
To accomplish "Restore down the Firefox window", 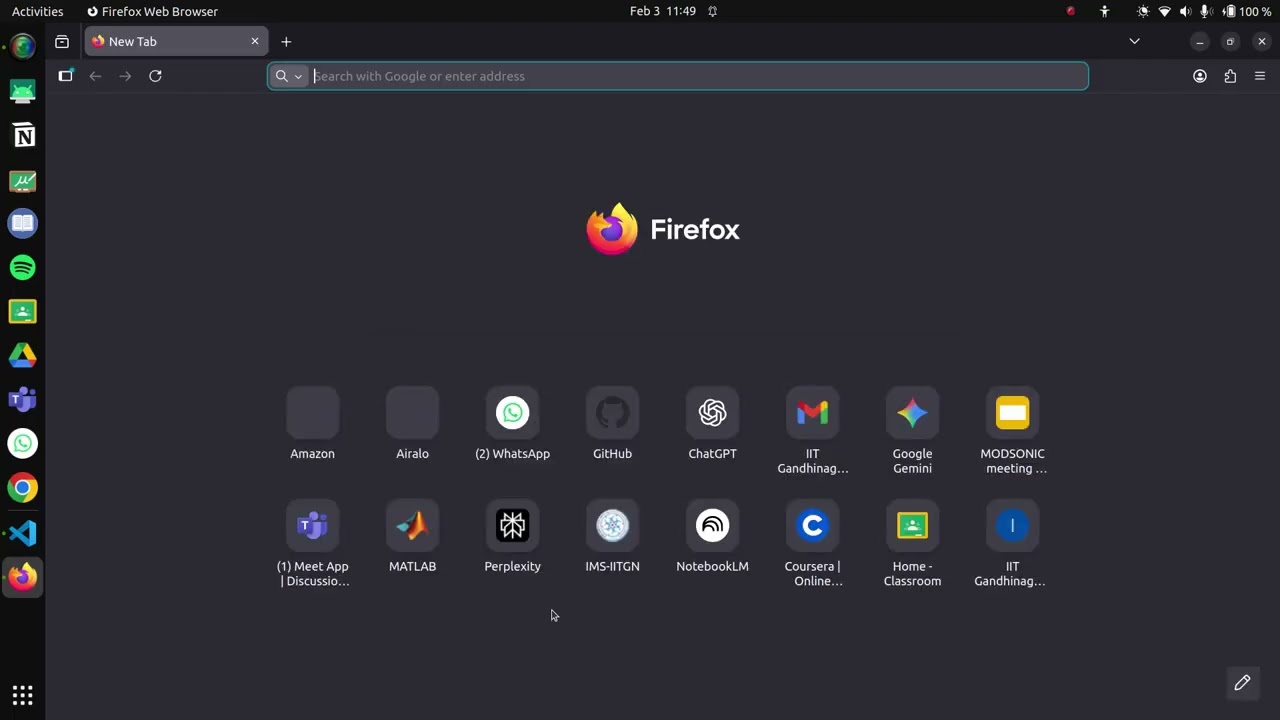I will 1231,42.
